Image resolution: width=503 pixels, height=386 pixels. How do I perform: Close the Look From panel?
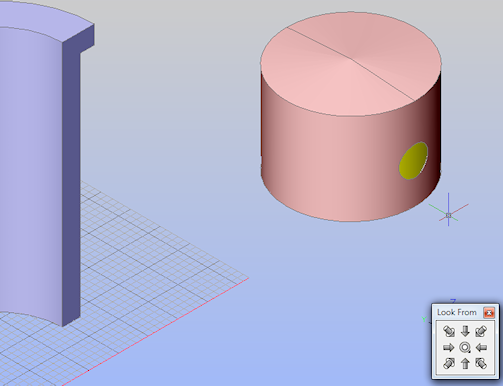pos(489,313)
